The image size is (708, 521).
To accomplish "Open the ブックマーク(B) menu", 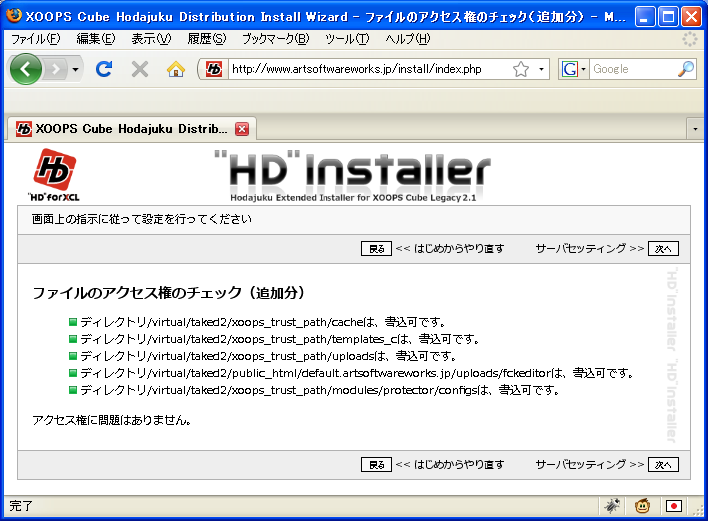I will point(275,39).
